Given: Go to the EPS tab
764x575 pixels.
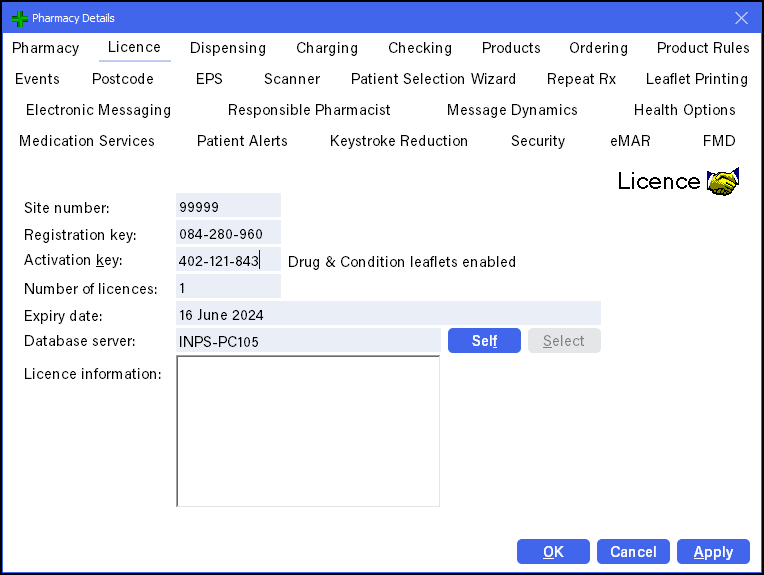Looking at the screenshot, I should [x=209, y=79].
